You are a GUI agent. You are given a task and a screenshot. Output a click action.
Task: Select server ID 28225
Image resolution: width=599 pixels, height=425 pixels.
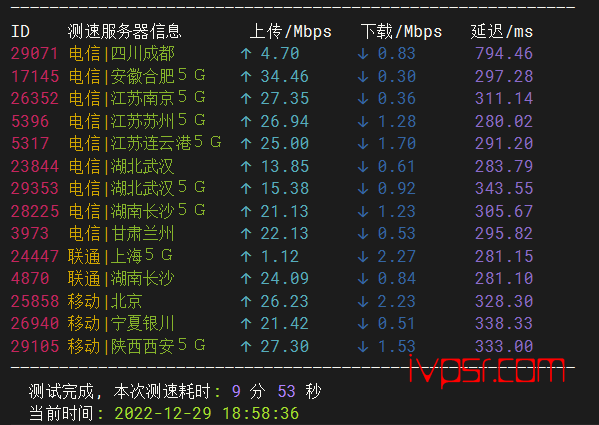34,212
